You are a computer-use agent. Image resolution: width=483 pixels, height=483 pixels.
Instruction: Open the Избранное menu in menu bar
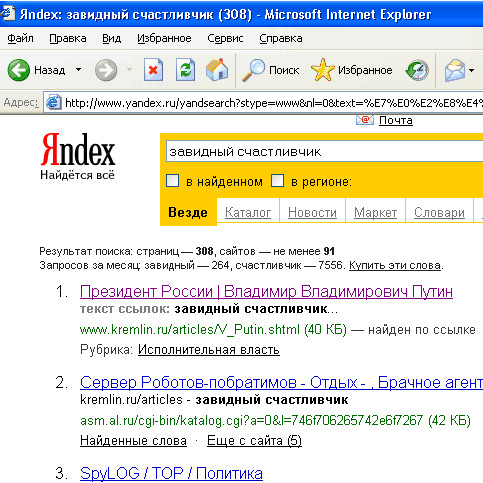pyautogui.click(x=164, y=38)
